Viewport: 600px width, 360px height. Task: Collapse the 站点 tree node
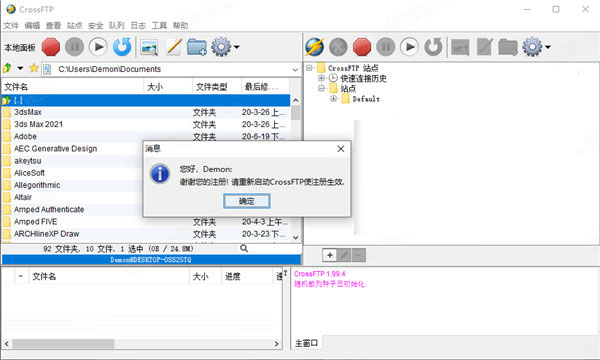click(x=321, y=88)
